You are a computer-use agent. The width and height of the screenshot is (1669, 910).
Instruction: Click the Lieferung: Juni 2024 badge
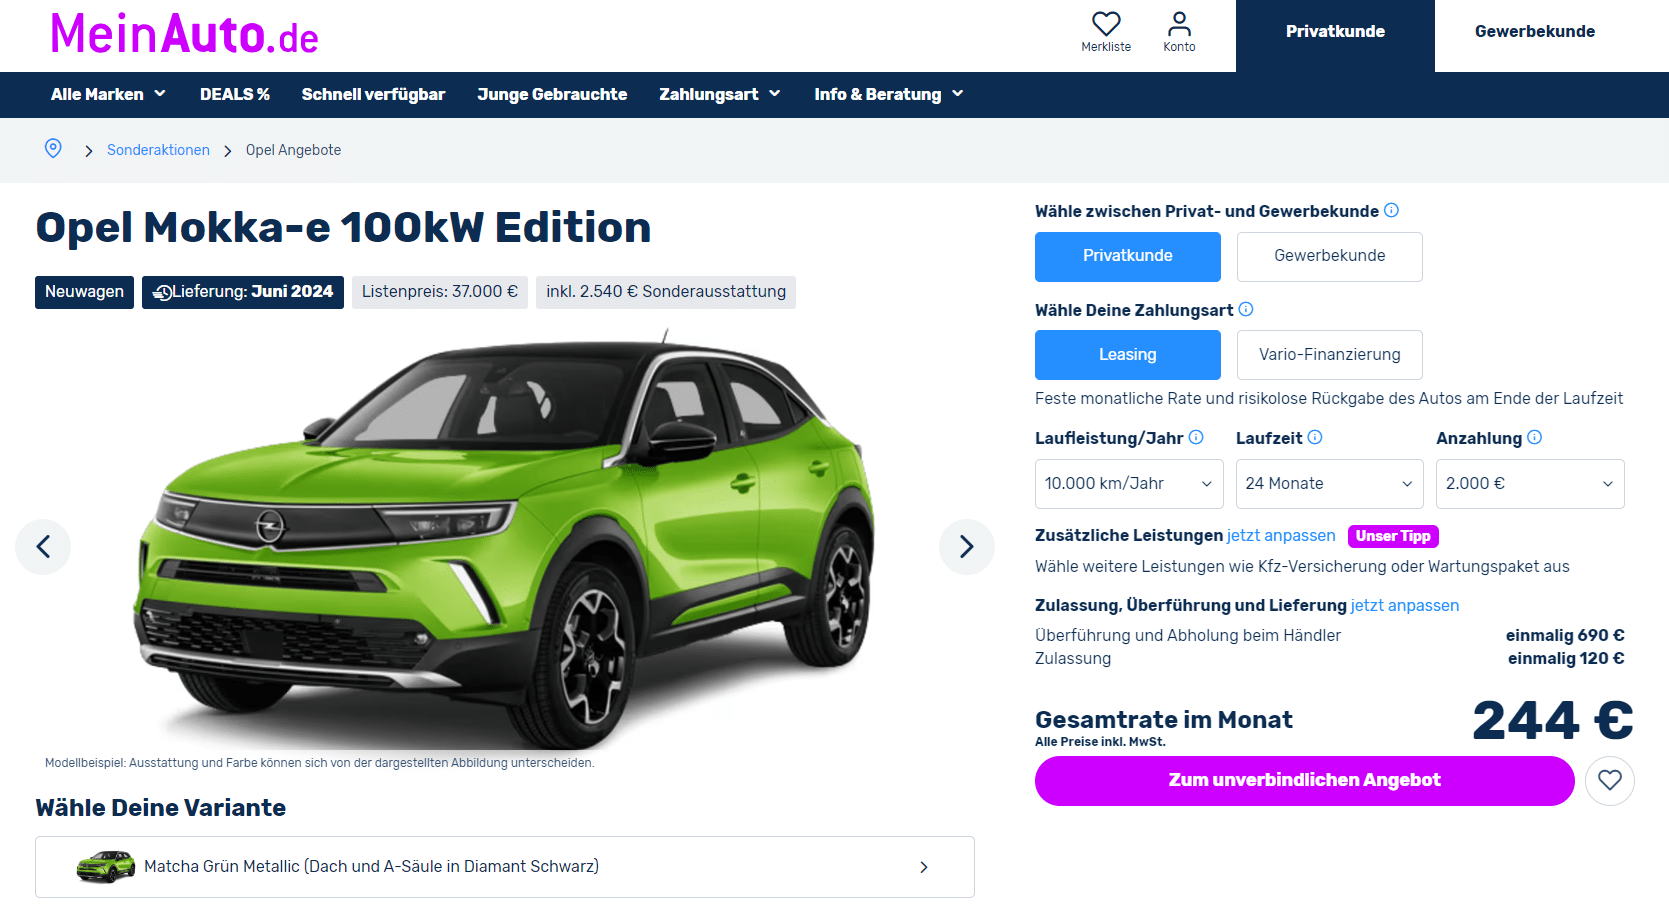243,292
